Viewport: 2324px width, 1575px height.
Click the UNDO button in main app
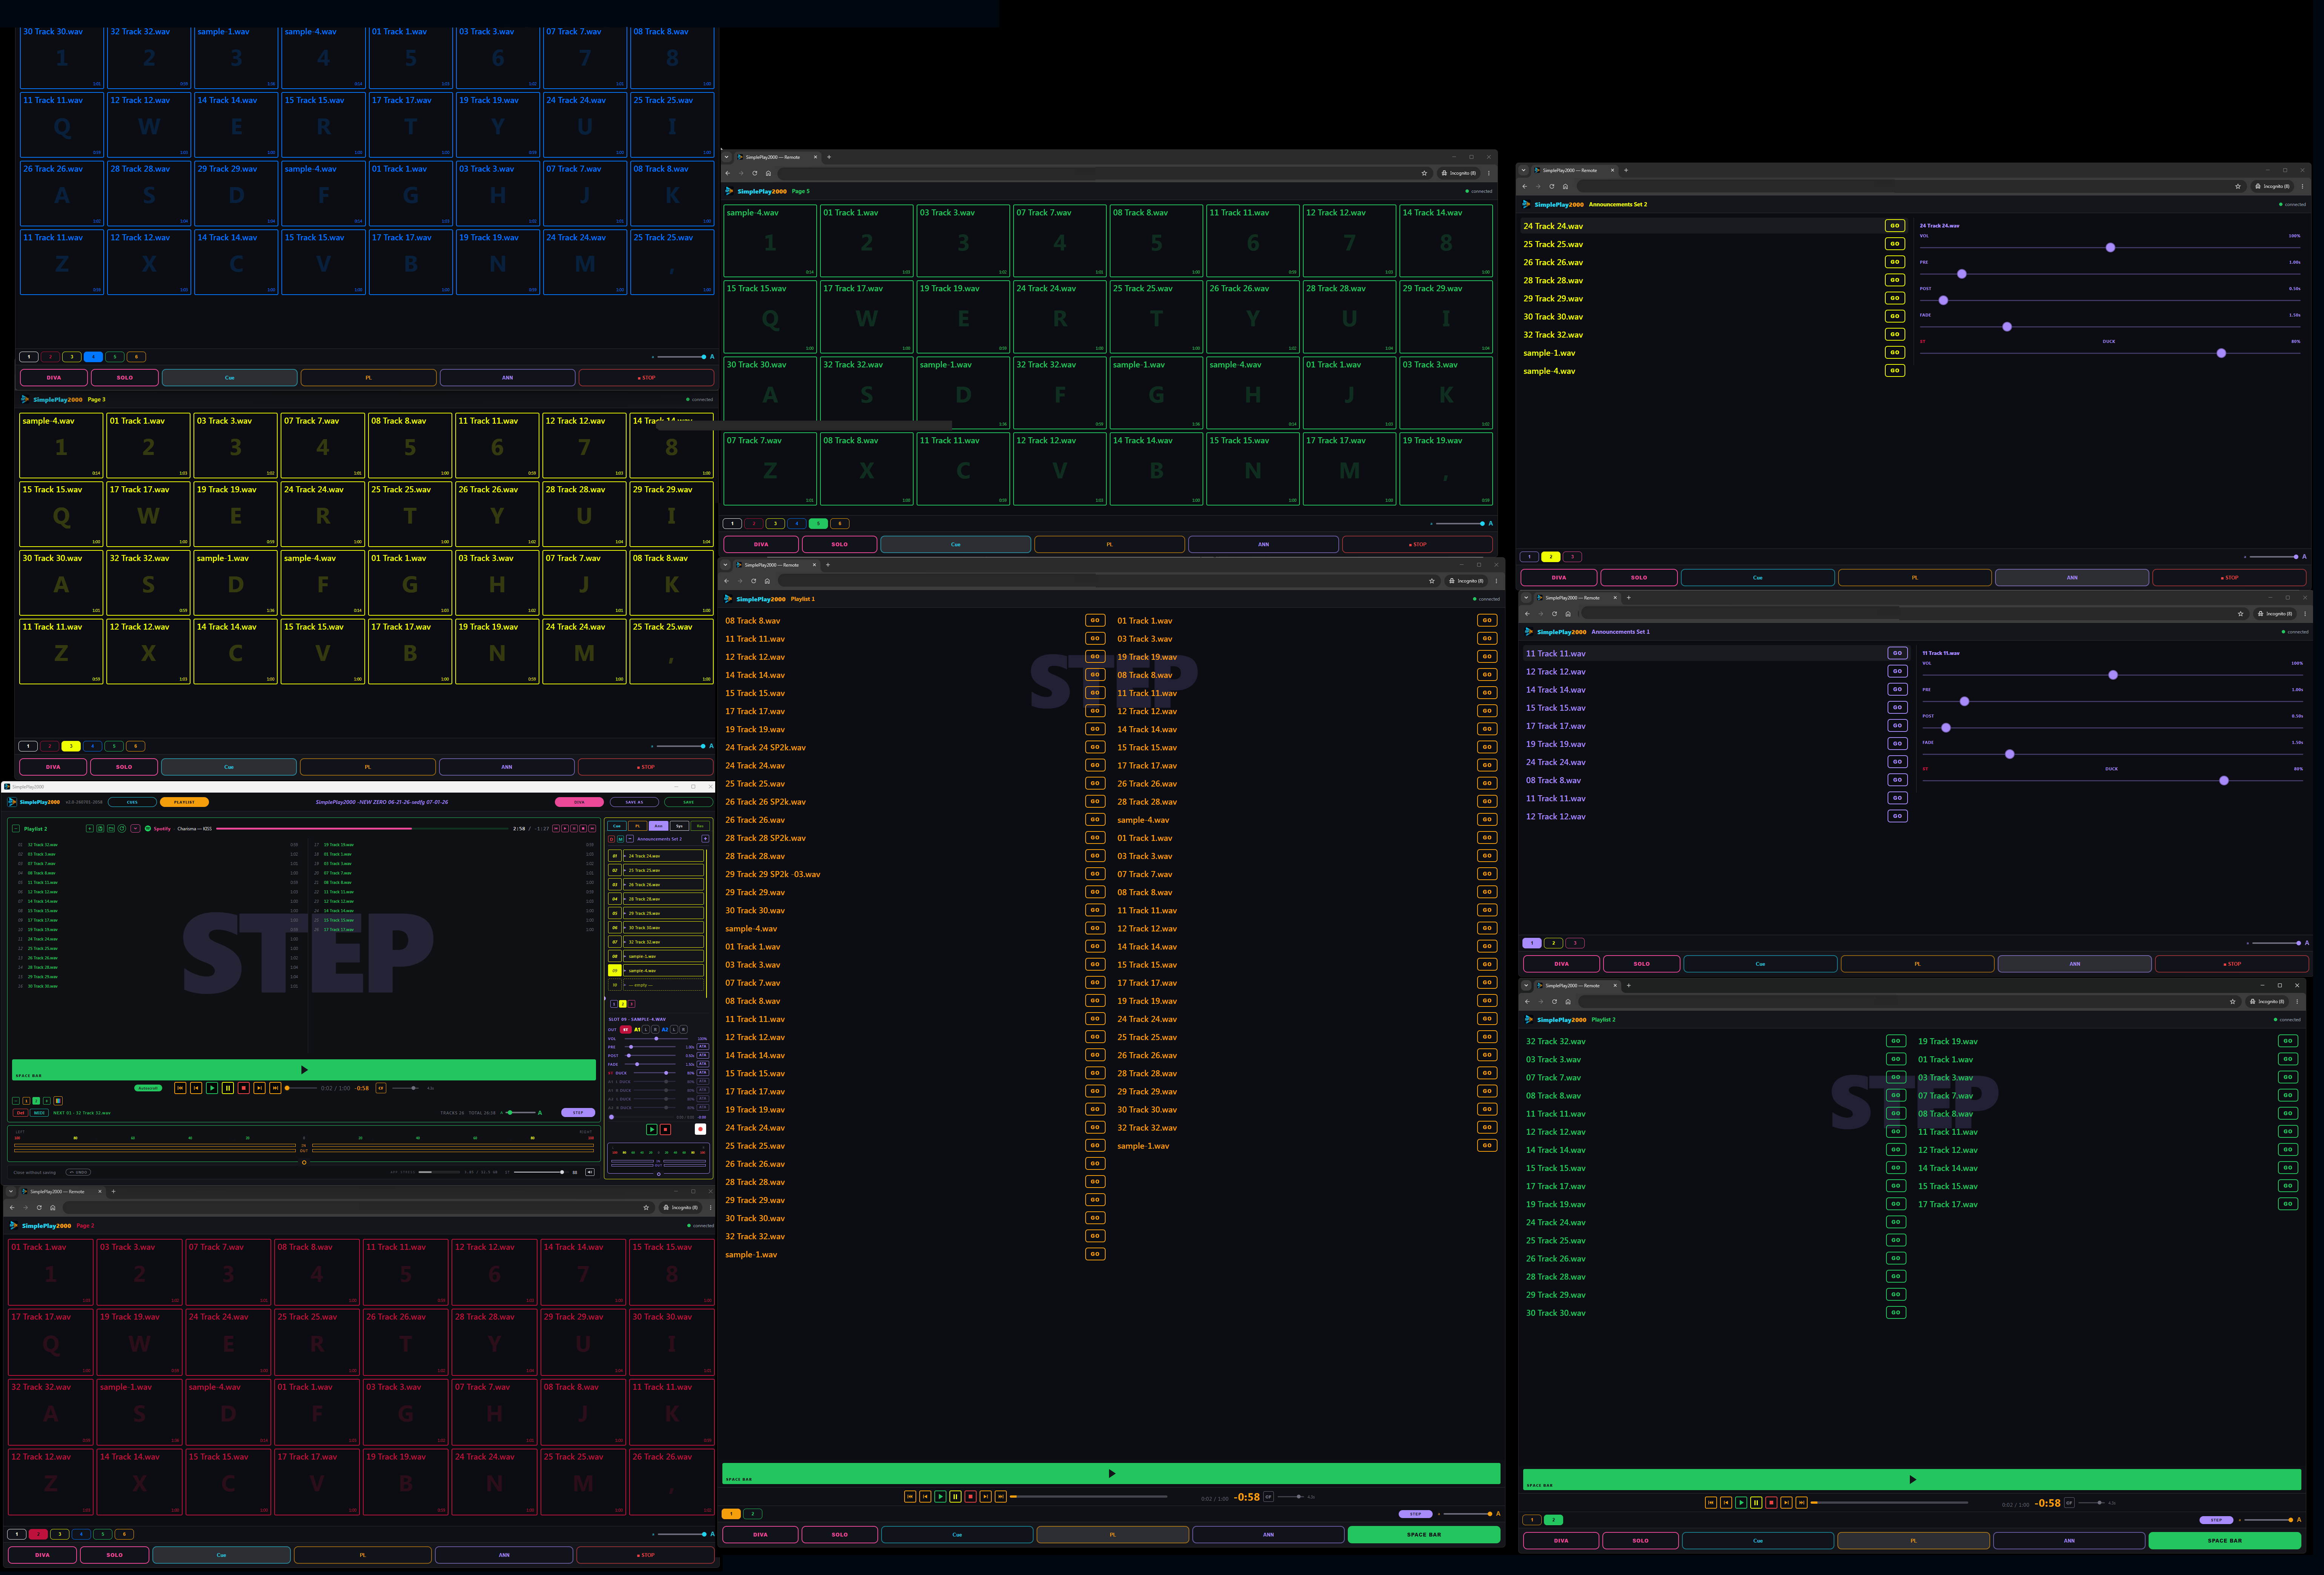78,1172
